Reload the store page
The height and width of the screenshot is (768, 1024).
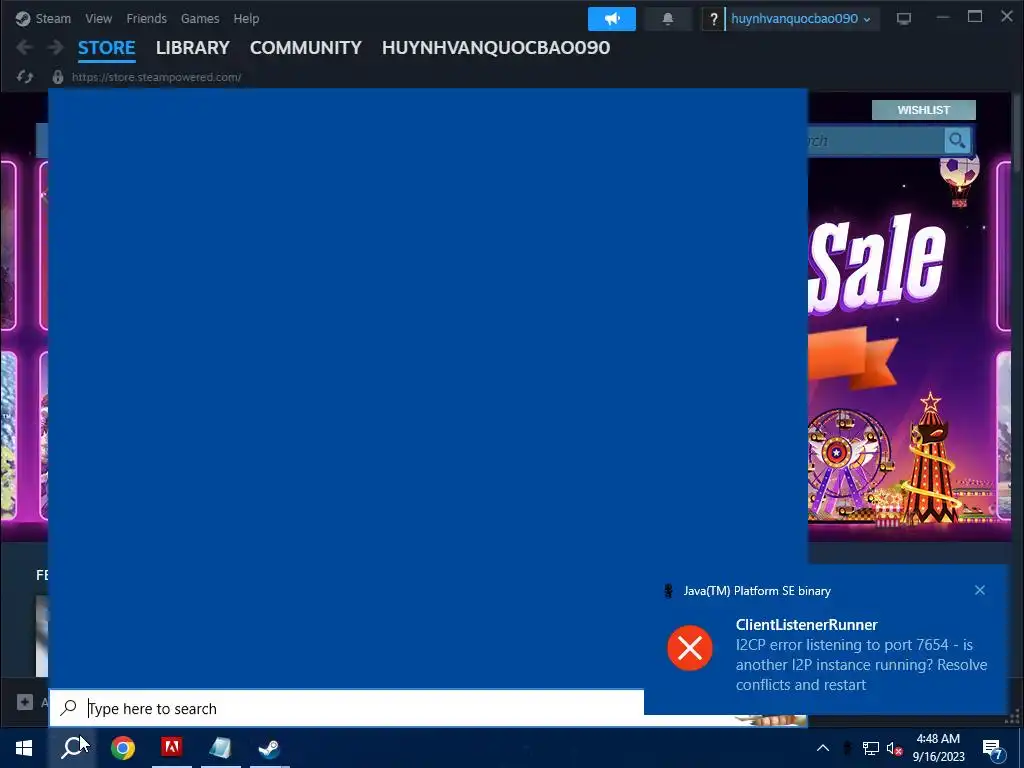coord(25,77)
